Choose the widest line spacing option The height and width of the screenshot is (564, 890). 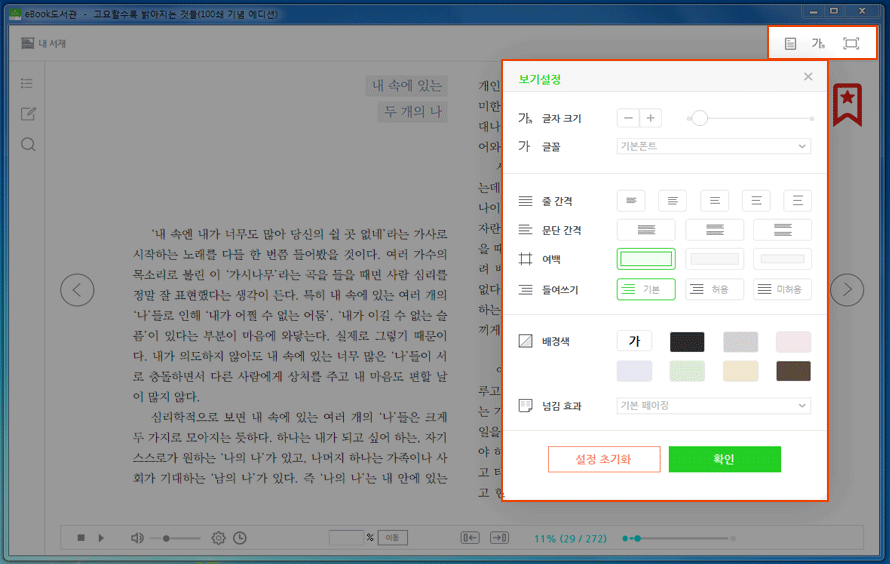coord(797,201)
